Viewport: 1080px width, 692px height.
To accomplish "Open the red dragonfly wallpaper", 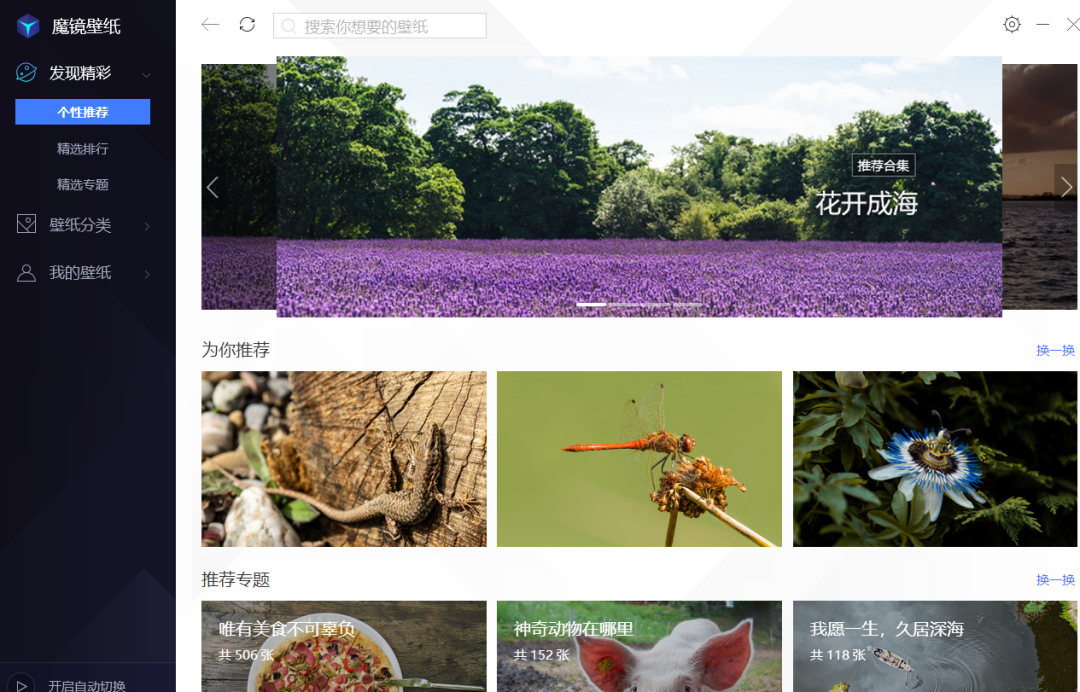I will (639, 459).
